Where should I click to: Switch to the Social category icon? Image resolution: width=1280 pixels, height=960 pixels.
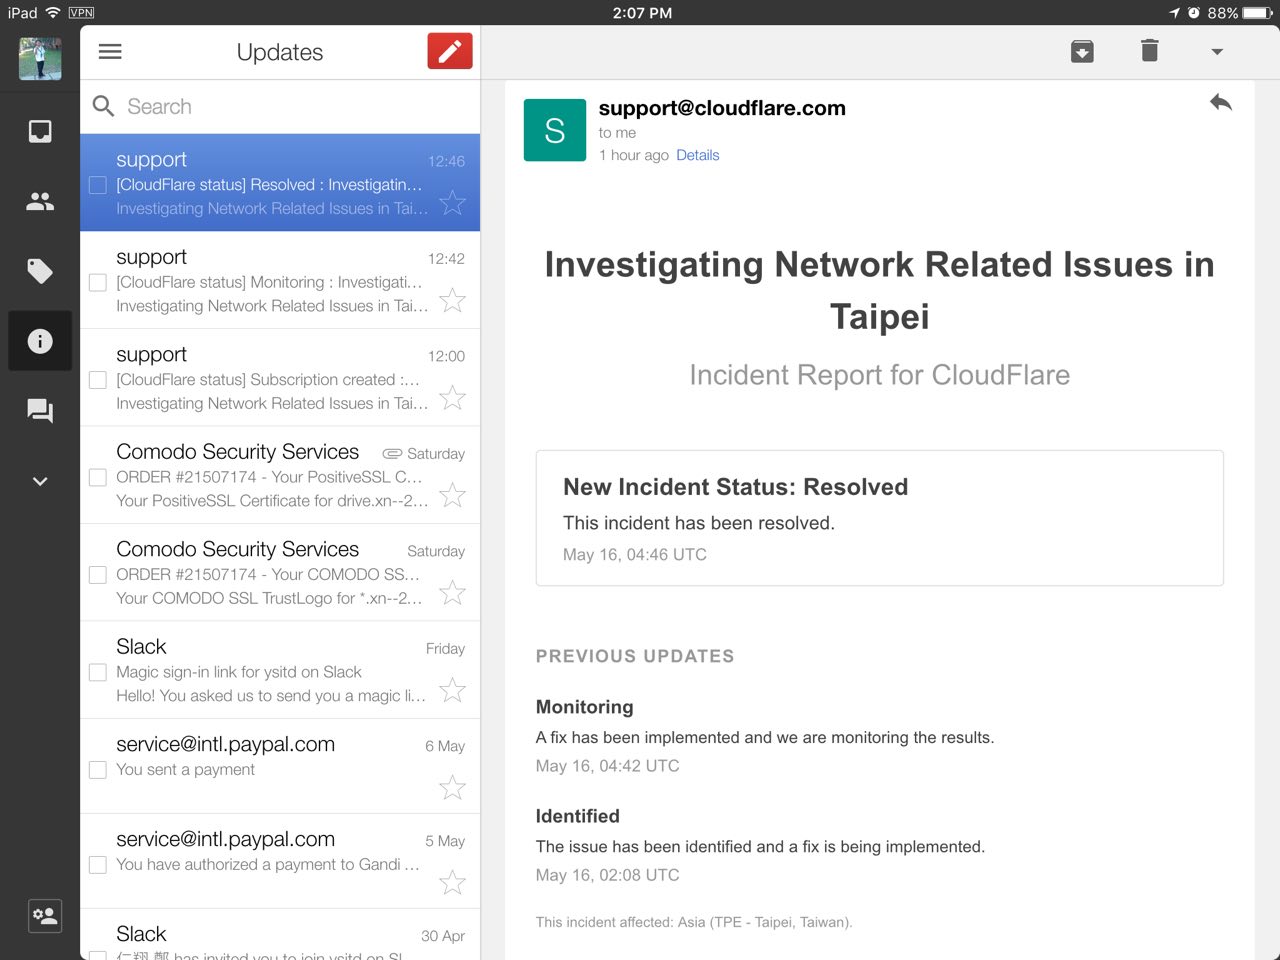(x=40, y=202)
